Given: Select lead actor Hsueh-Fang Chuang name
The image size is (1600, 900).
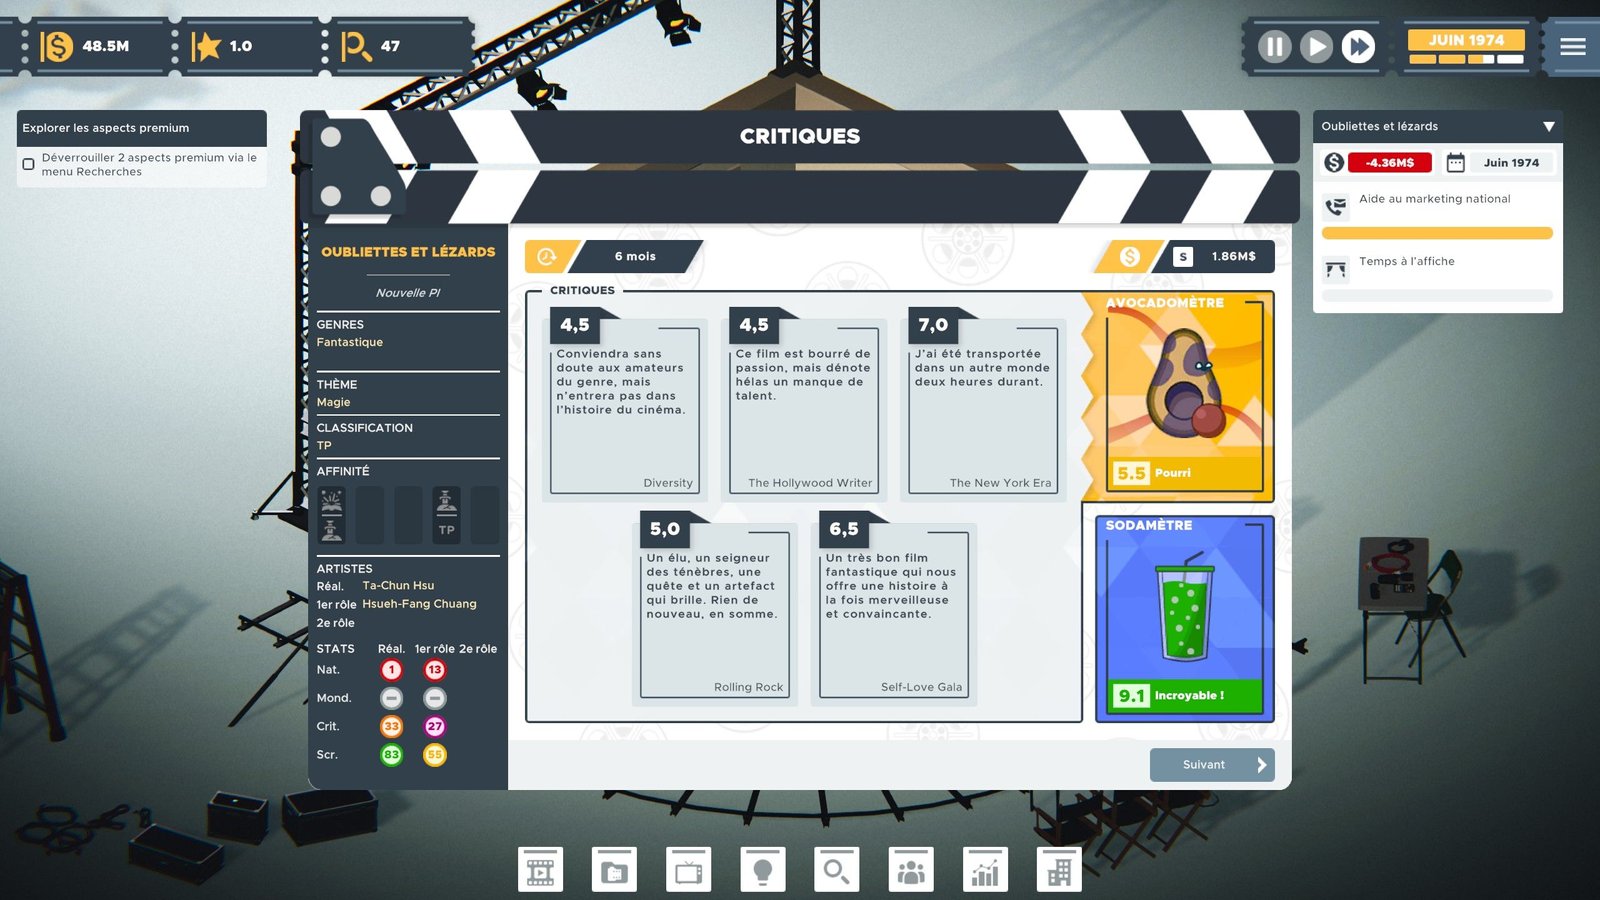Looking at the screenshot, I should point(419,604).
